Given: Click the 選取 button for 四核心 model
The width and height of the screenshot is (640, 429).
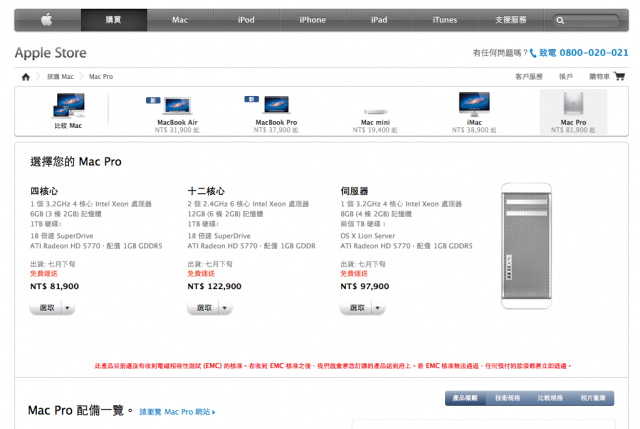Looking at the screenshot, I should (x=46, y=308).
